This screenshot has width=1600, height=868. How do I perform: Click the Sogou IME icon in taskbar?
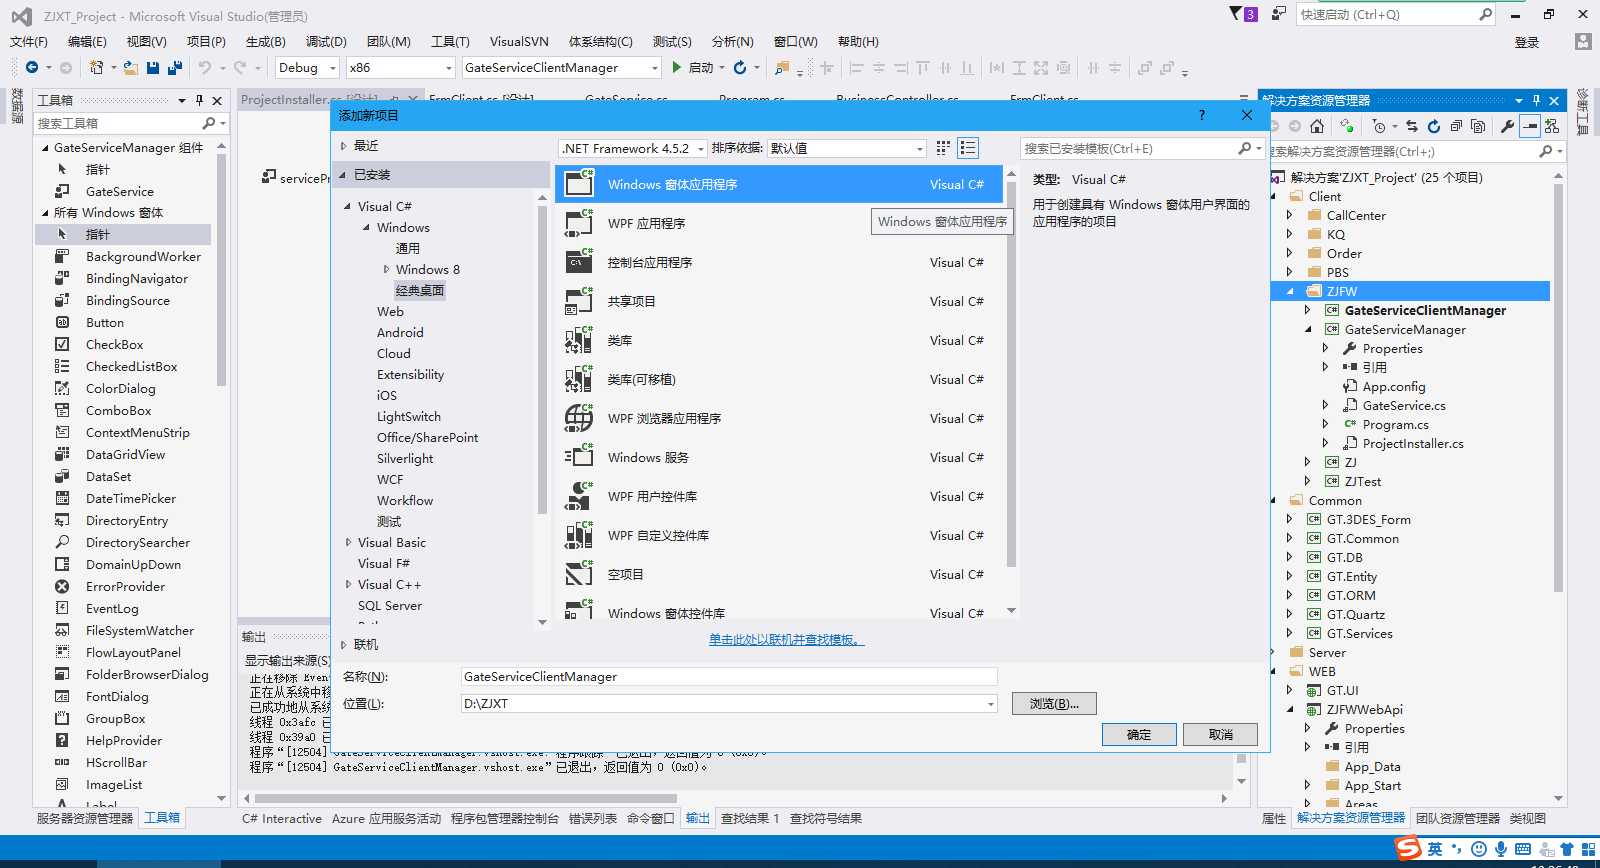coord(1408,849)
